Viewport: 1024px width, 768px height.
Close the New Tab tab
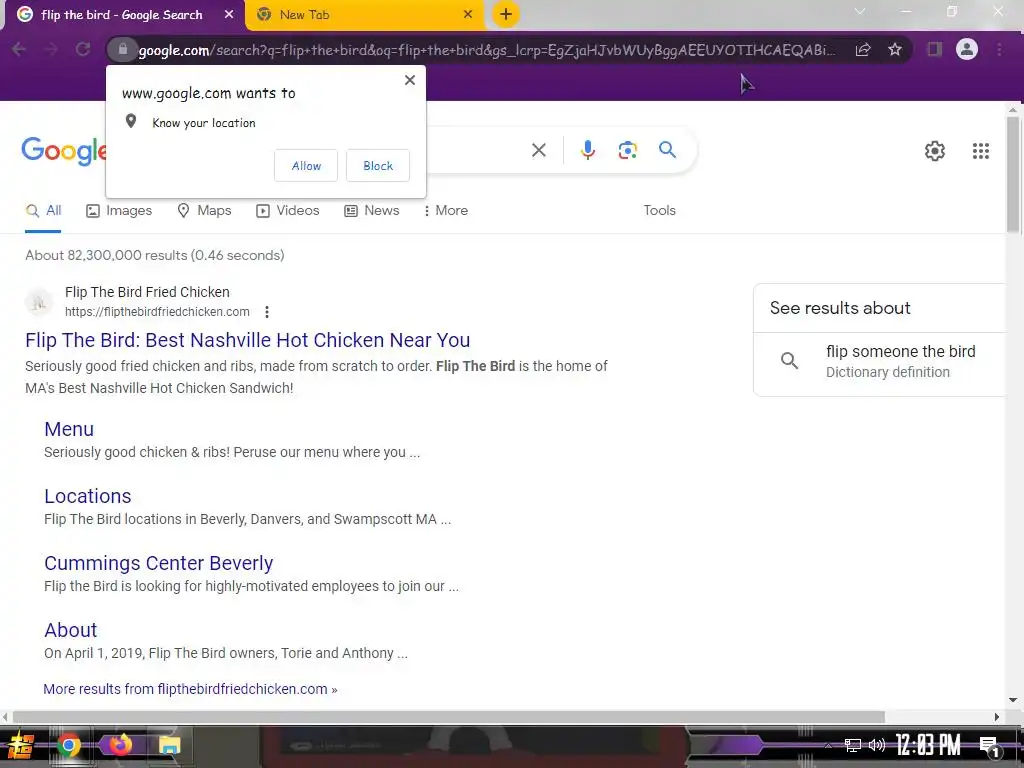pyautogui.click(x=468, y=14)
